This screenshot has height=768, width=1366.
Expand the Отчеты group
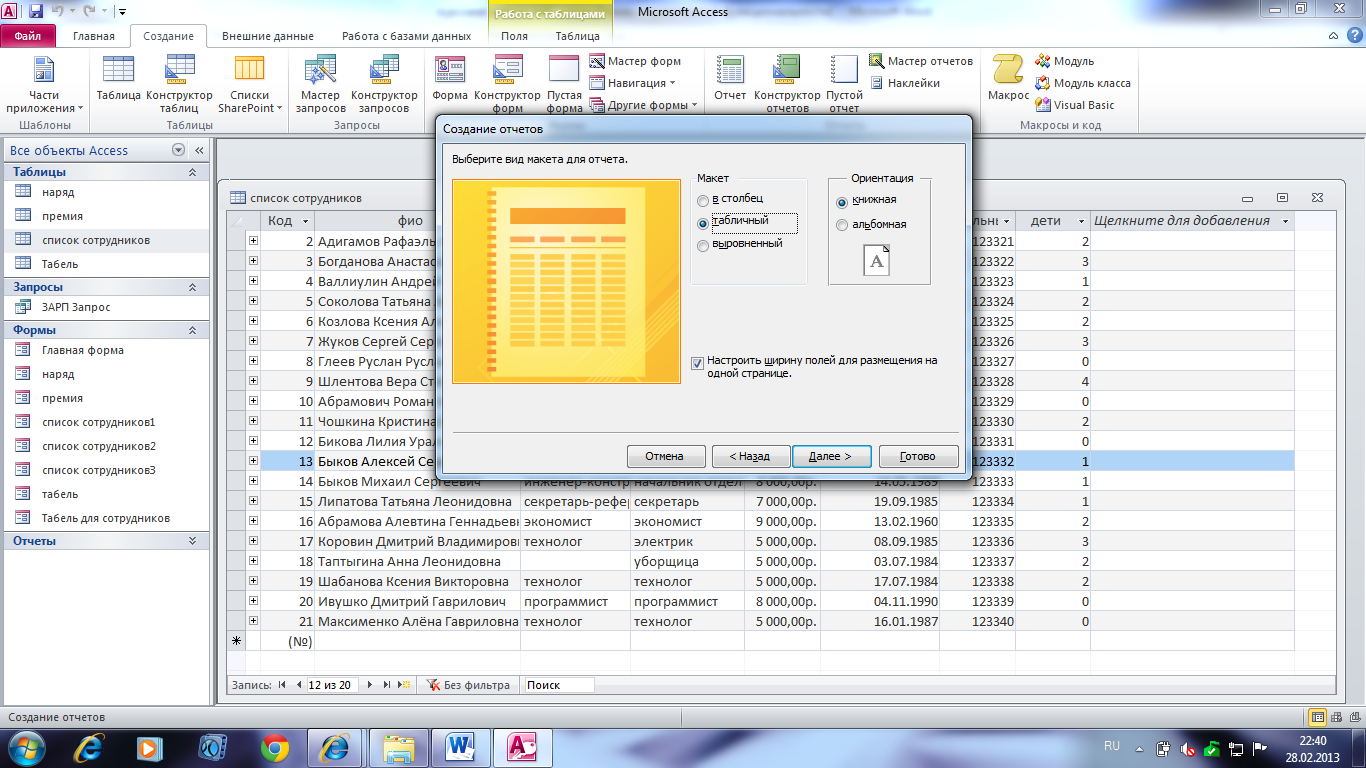[x=193, y=541]
